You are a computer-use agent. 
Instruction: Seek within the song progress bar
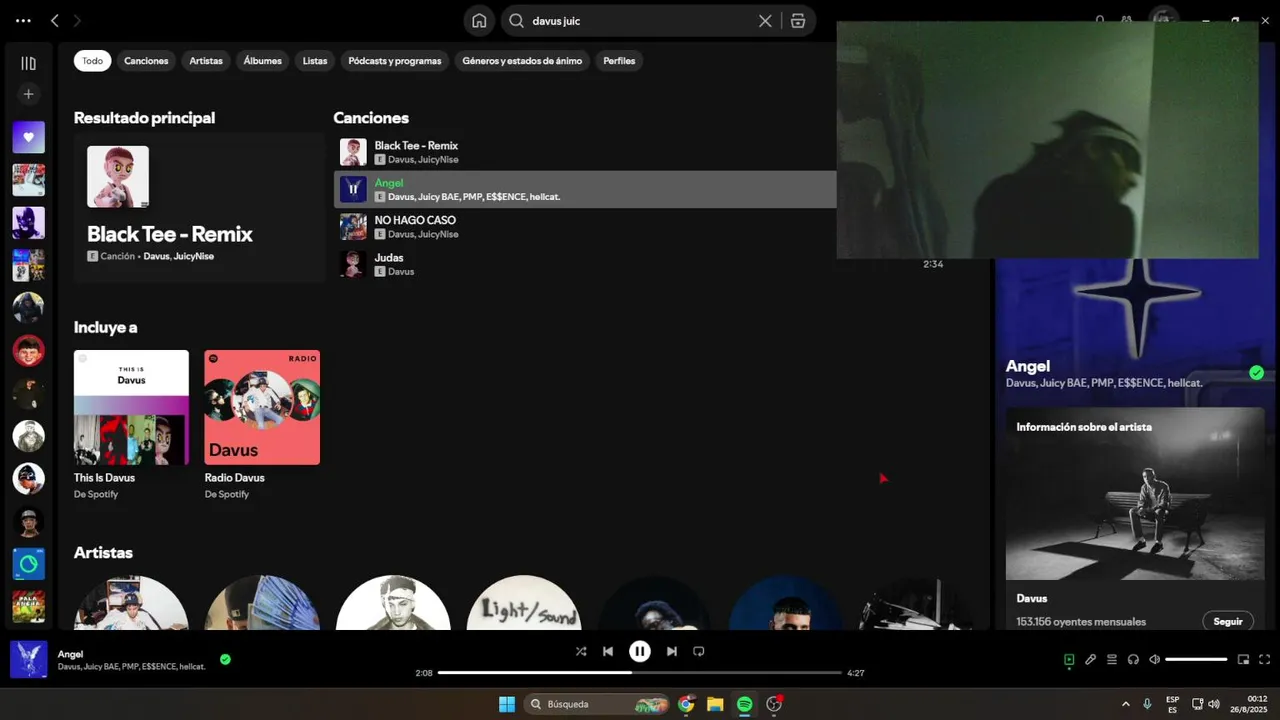pos(640,673)
